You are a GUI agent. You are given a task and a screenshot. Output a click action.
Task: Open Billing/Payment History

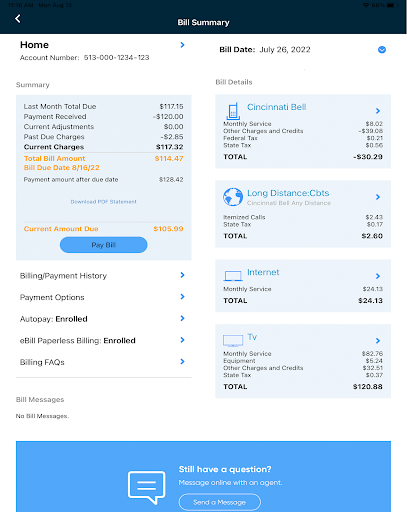point(103,275)
